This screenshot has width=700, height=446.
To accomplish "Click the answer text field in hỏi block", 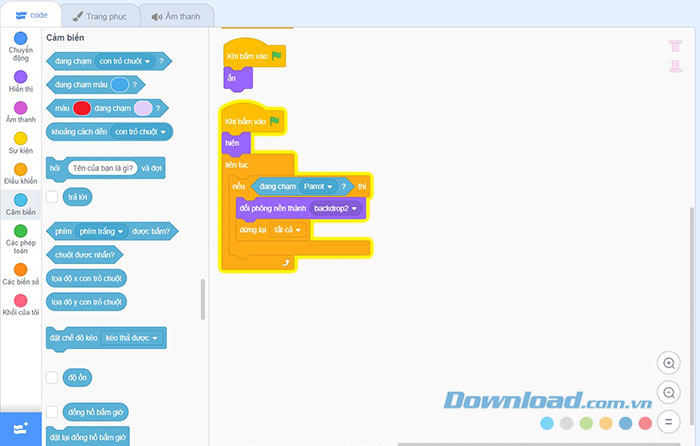I will pyautogui.click(x=103, y=168).
